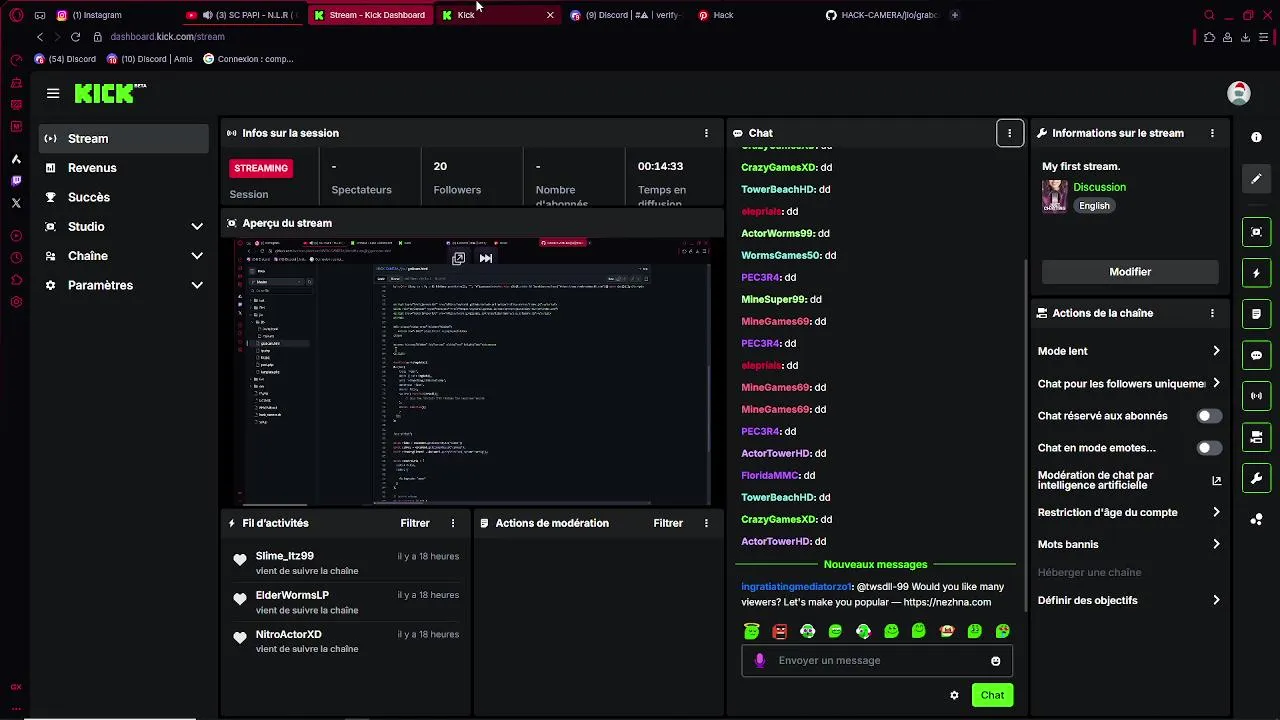The height and width of the screenshot is (720, 1280).
Task: Click username ingratiatingmediatorzo1 in chat
Action: 796,587
